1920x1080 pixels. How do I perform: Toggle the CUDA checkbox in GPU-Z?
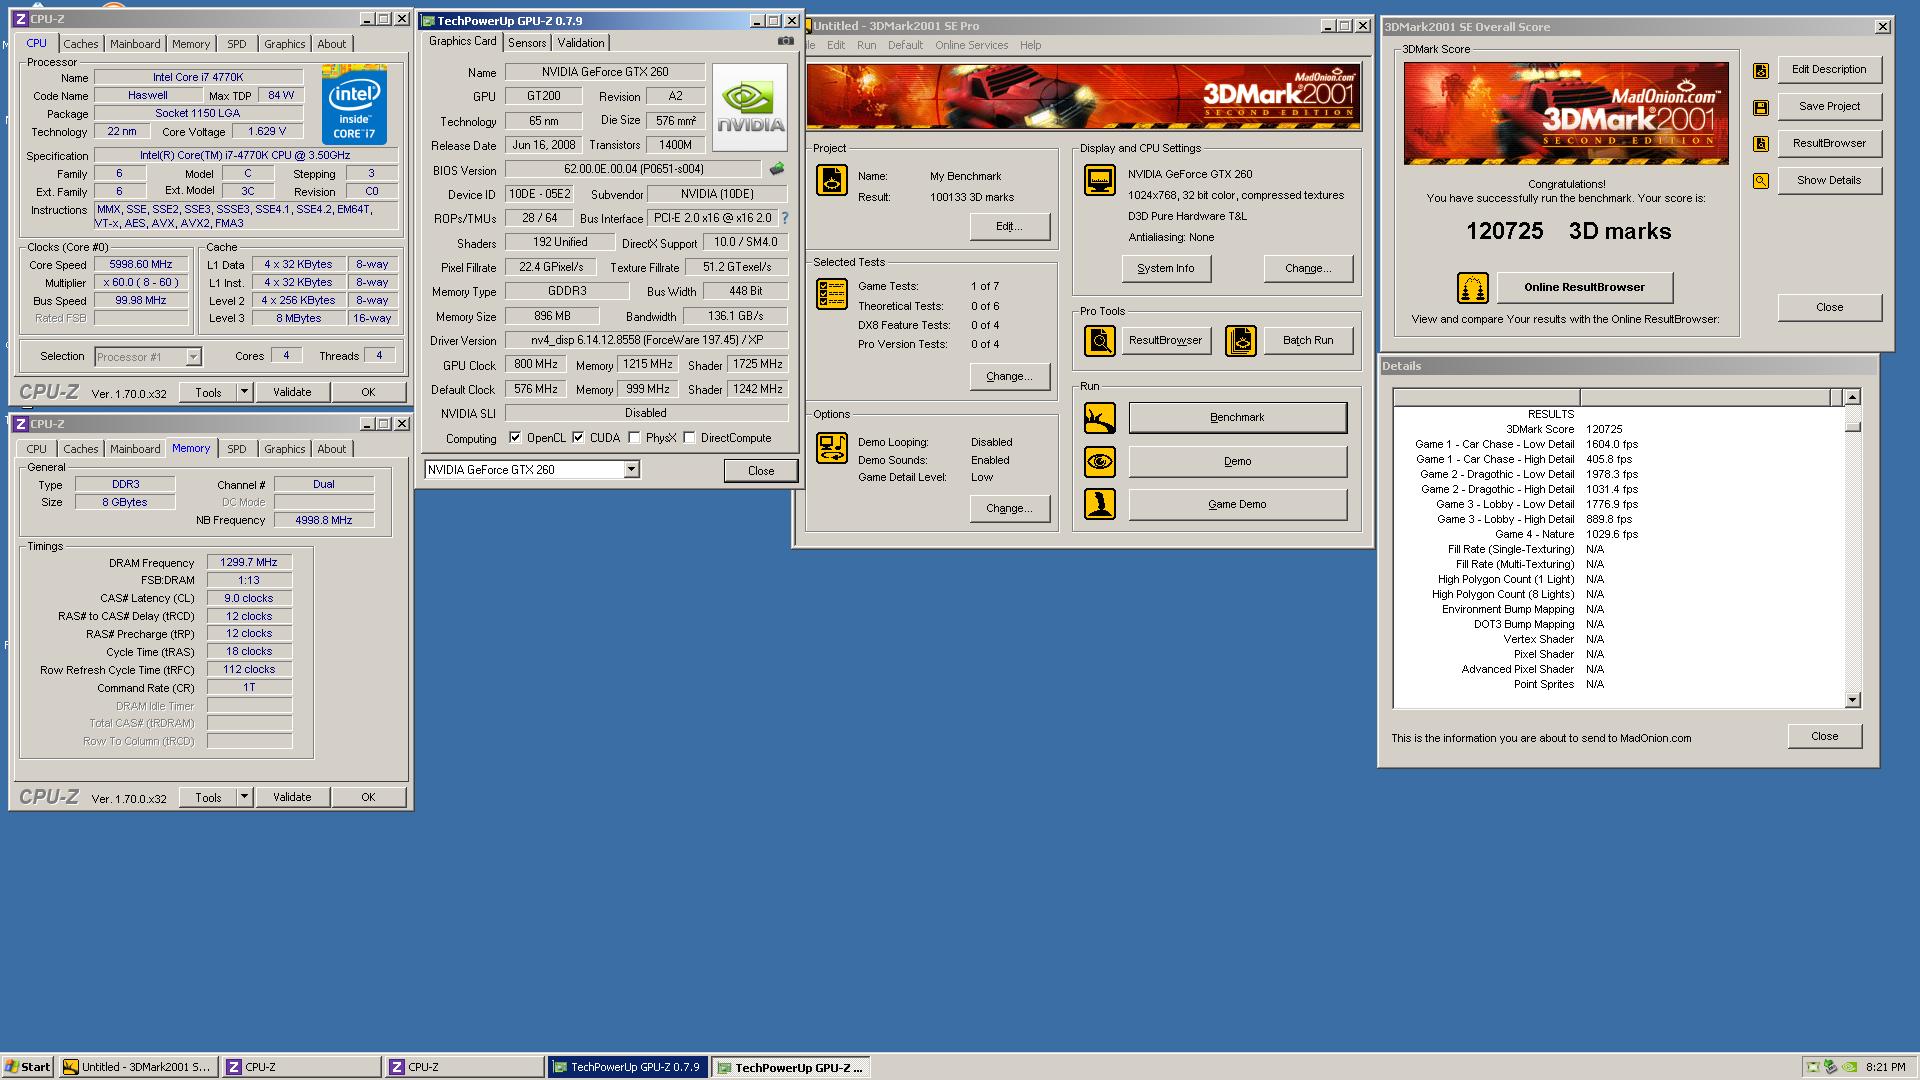[x=578, y=437]
